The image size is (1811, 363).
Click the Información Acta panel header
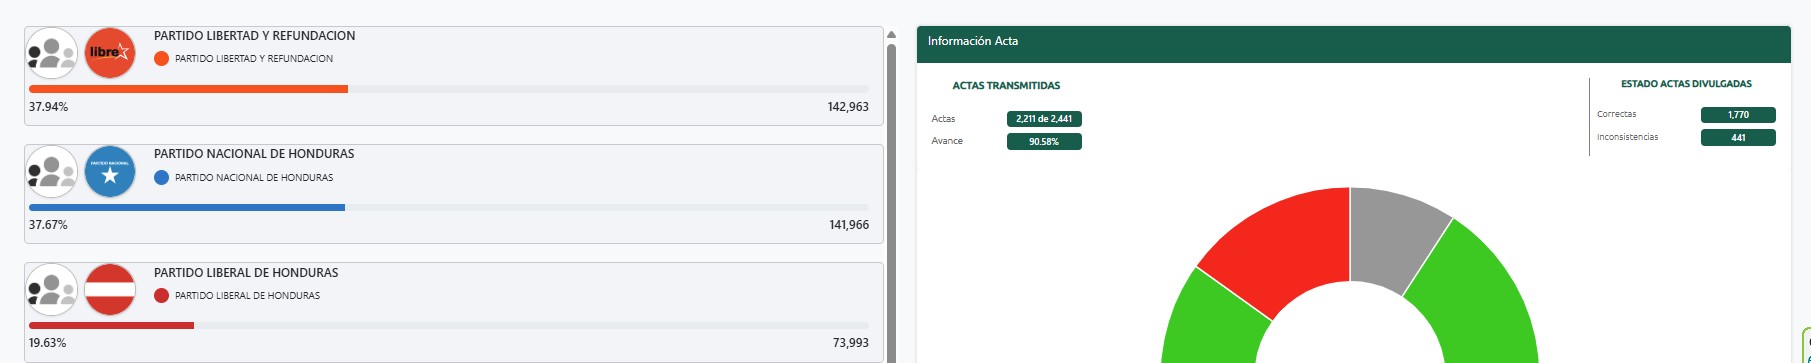click(1353, 44)
